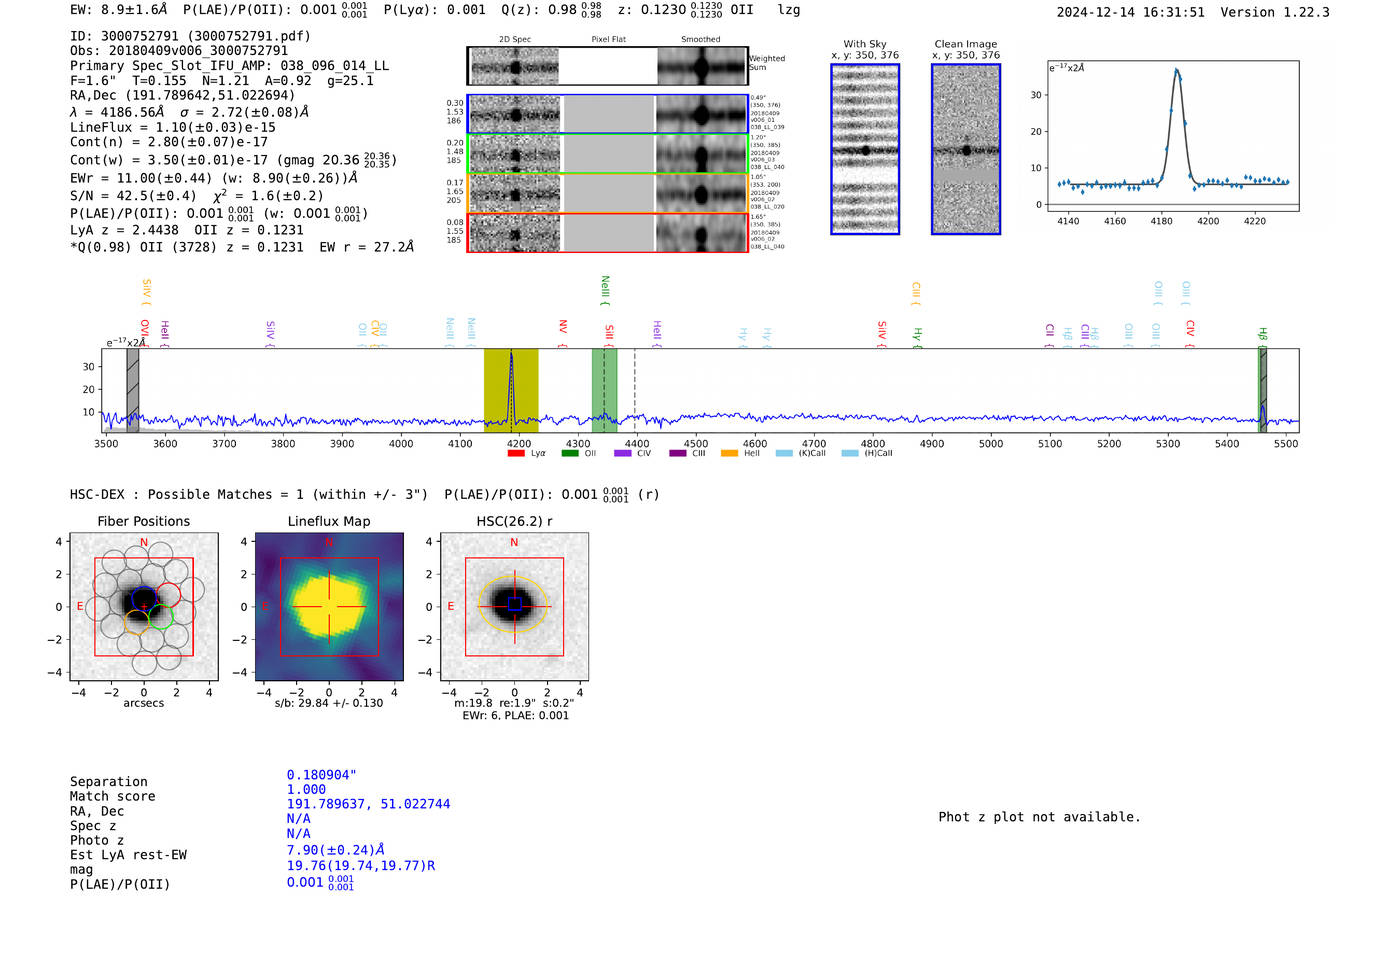This screenshot has width=1400, height=953.
Task: Select the *Q(0.98) OII (3728) line
Action: 242,247
